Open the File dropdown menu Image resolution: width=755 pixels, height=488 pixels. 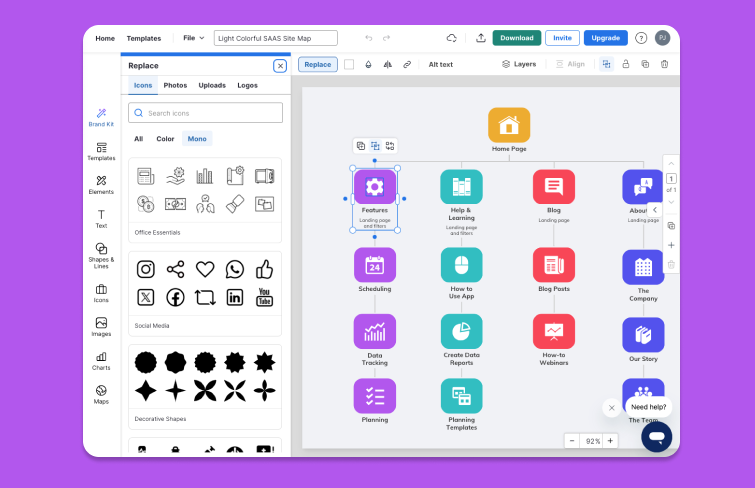[x=194, y=38]
